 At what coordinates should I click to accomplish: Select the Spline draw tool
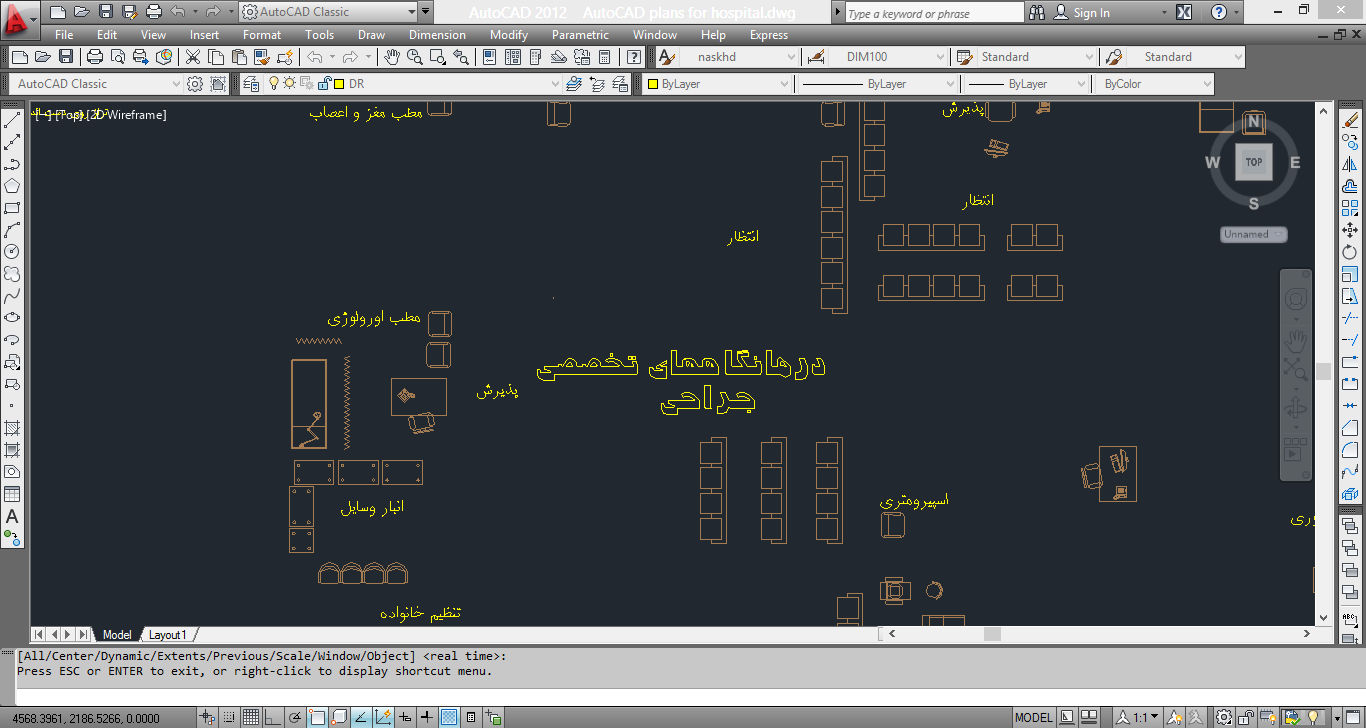(12, 296)
